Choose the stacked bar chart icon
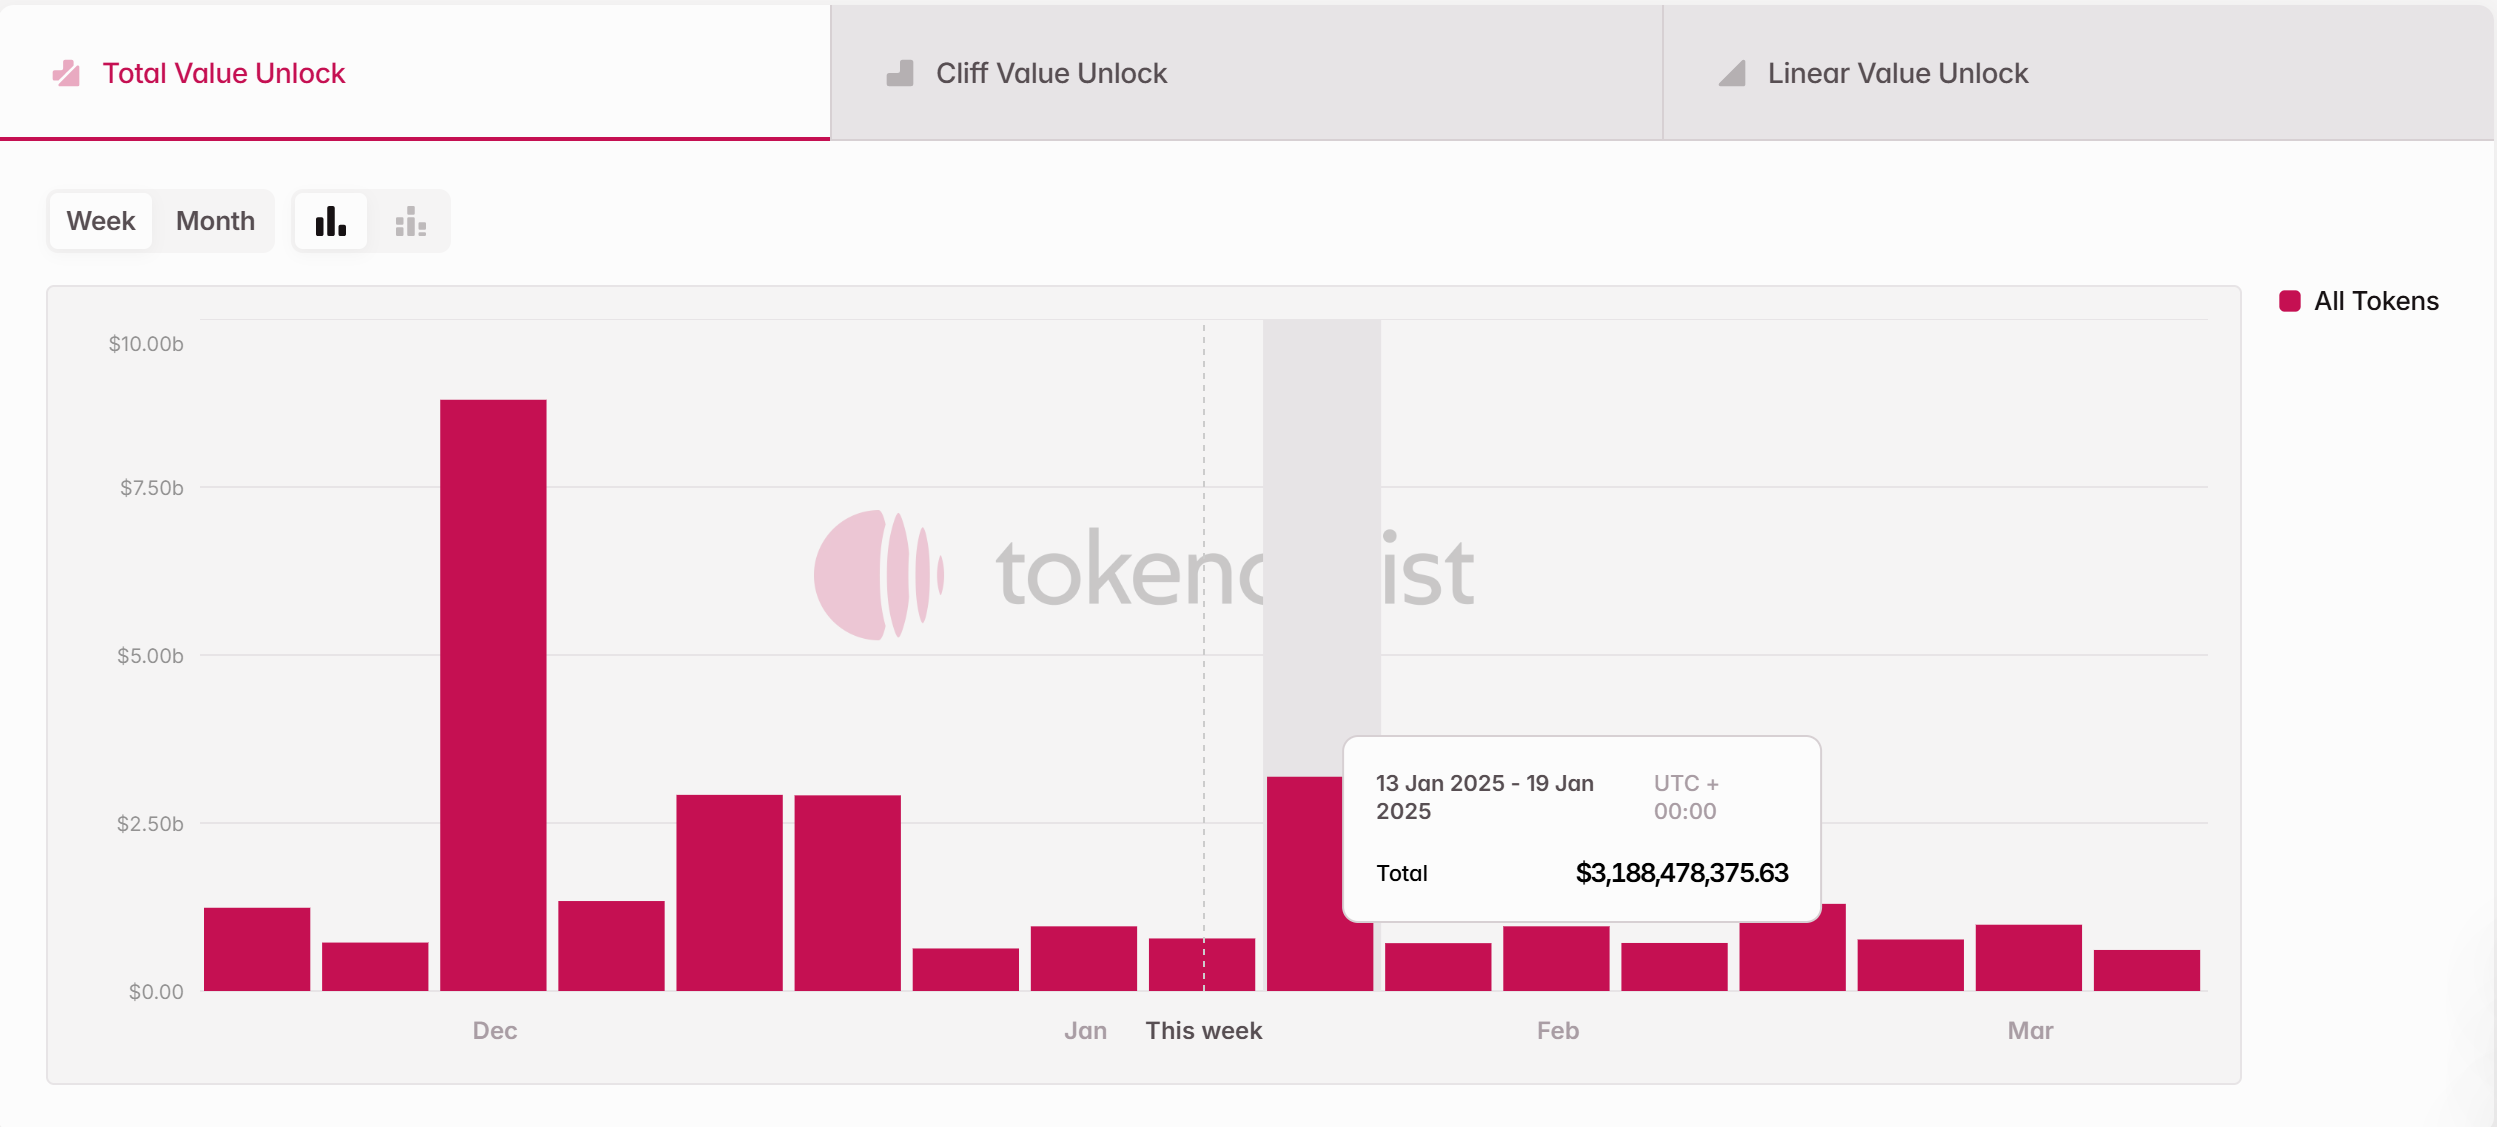This screenshot has height=1127, width=2497. 411,221
